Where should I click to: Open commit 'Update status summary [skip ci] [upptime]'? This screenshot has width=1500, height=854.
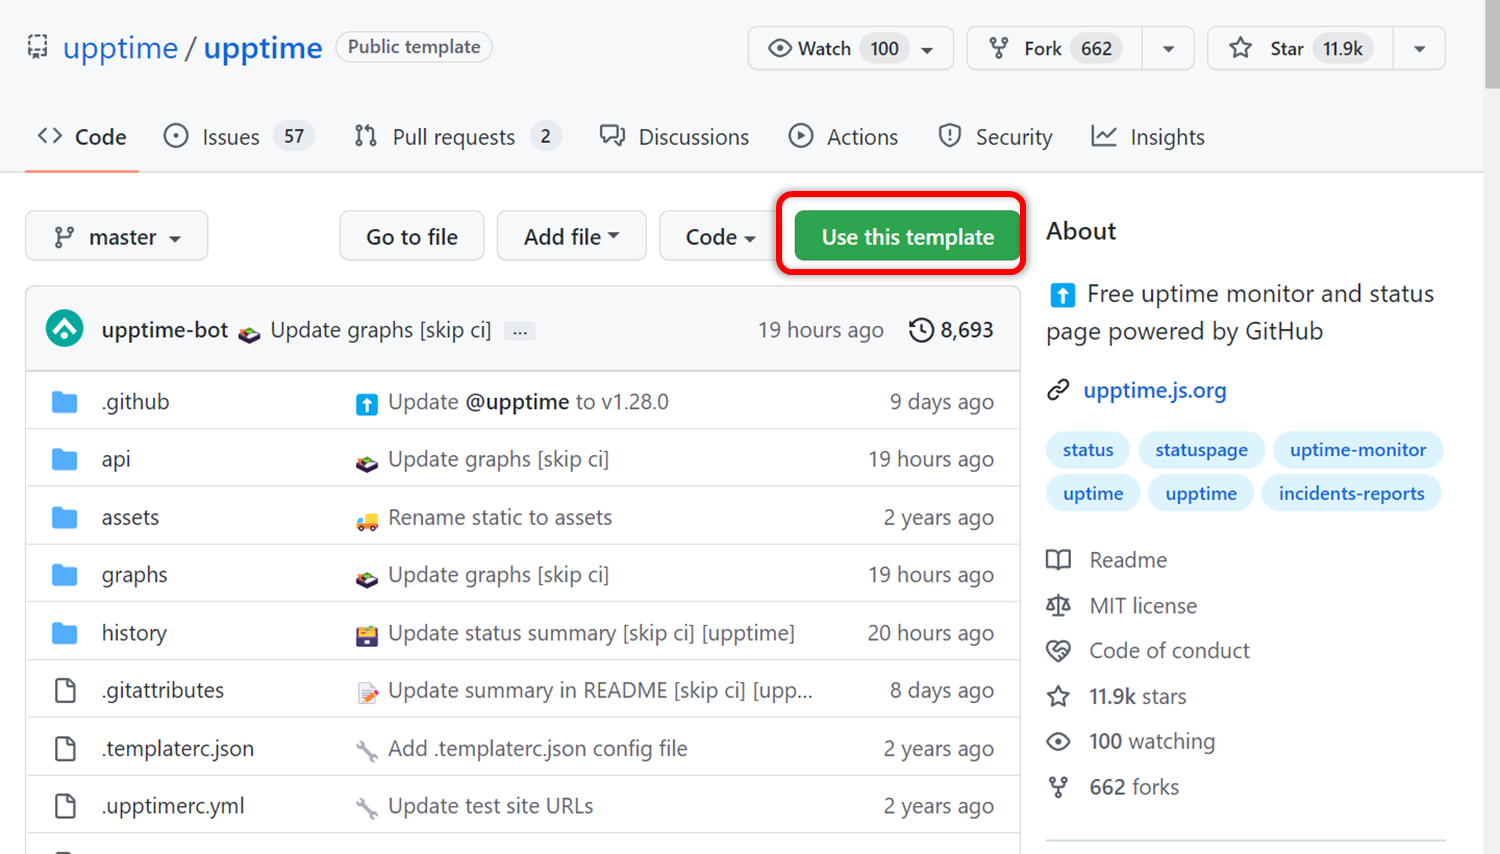point(591,633)
